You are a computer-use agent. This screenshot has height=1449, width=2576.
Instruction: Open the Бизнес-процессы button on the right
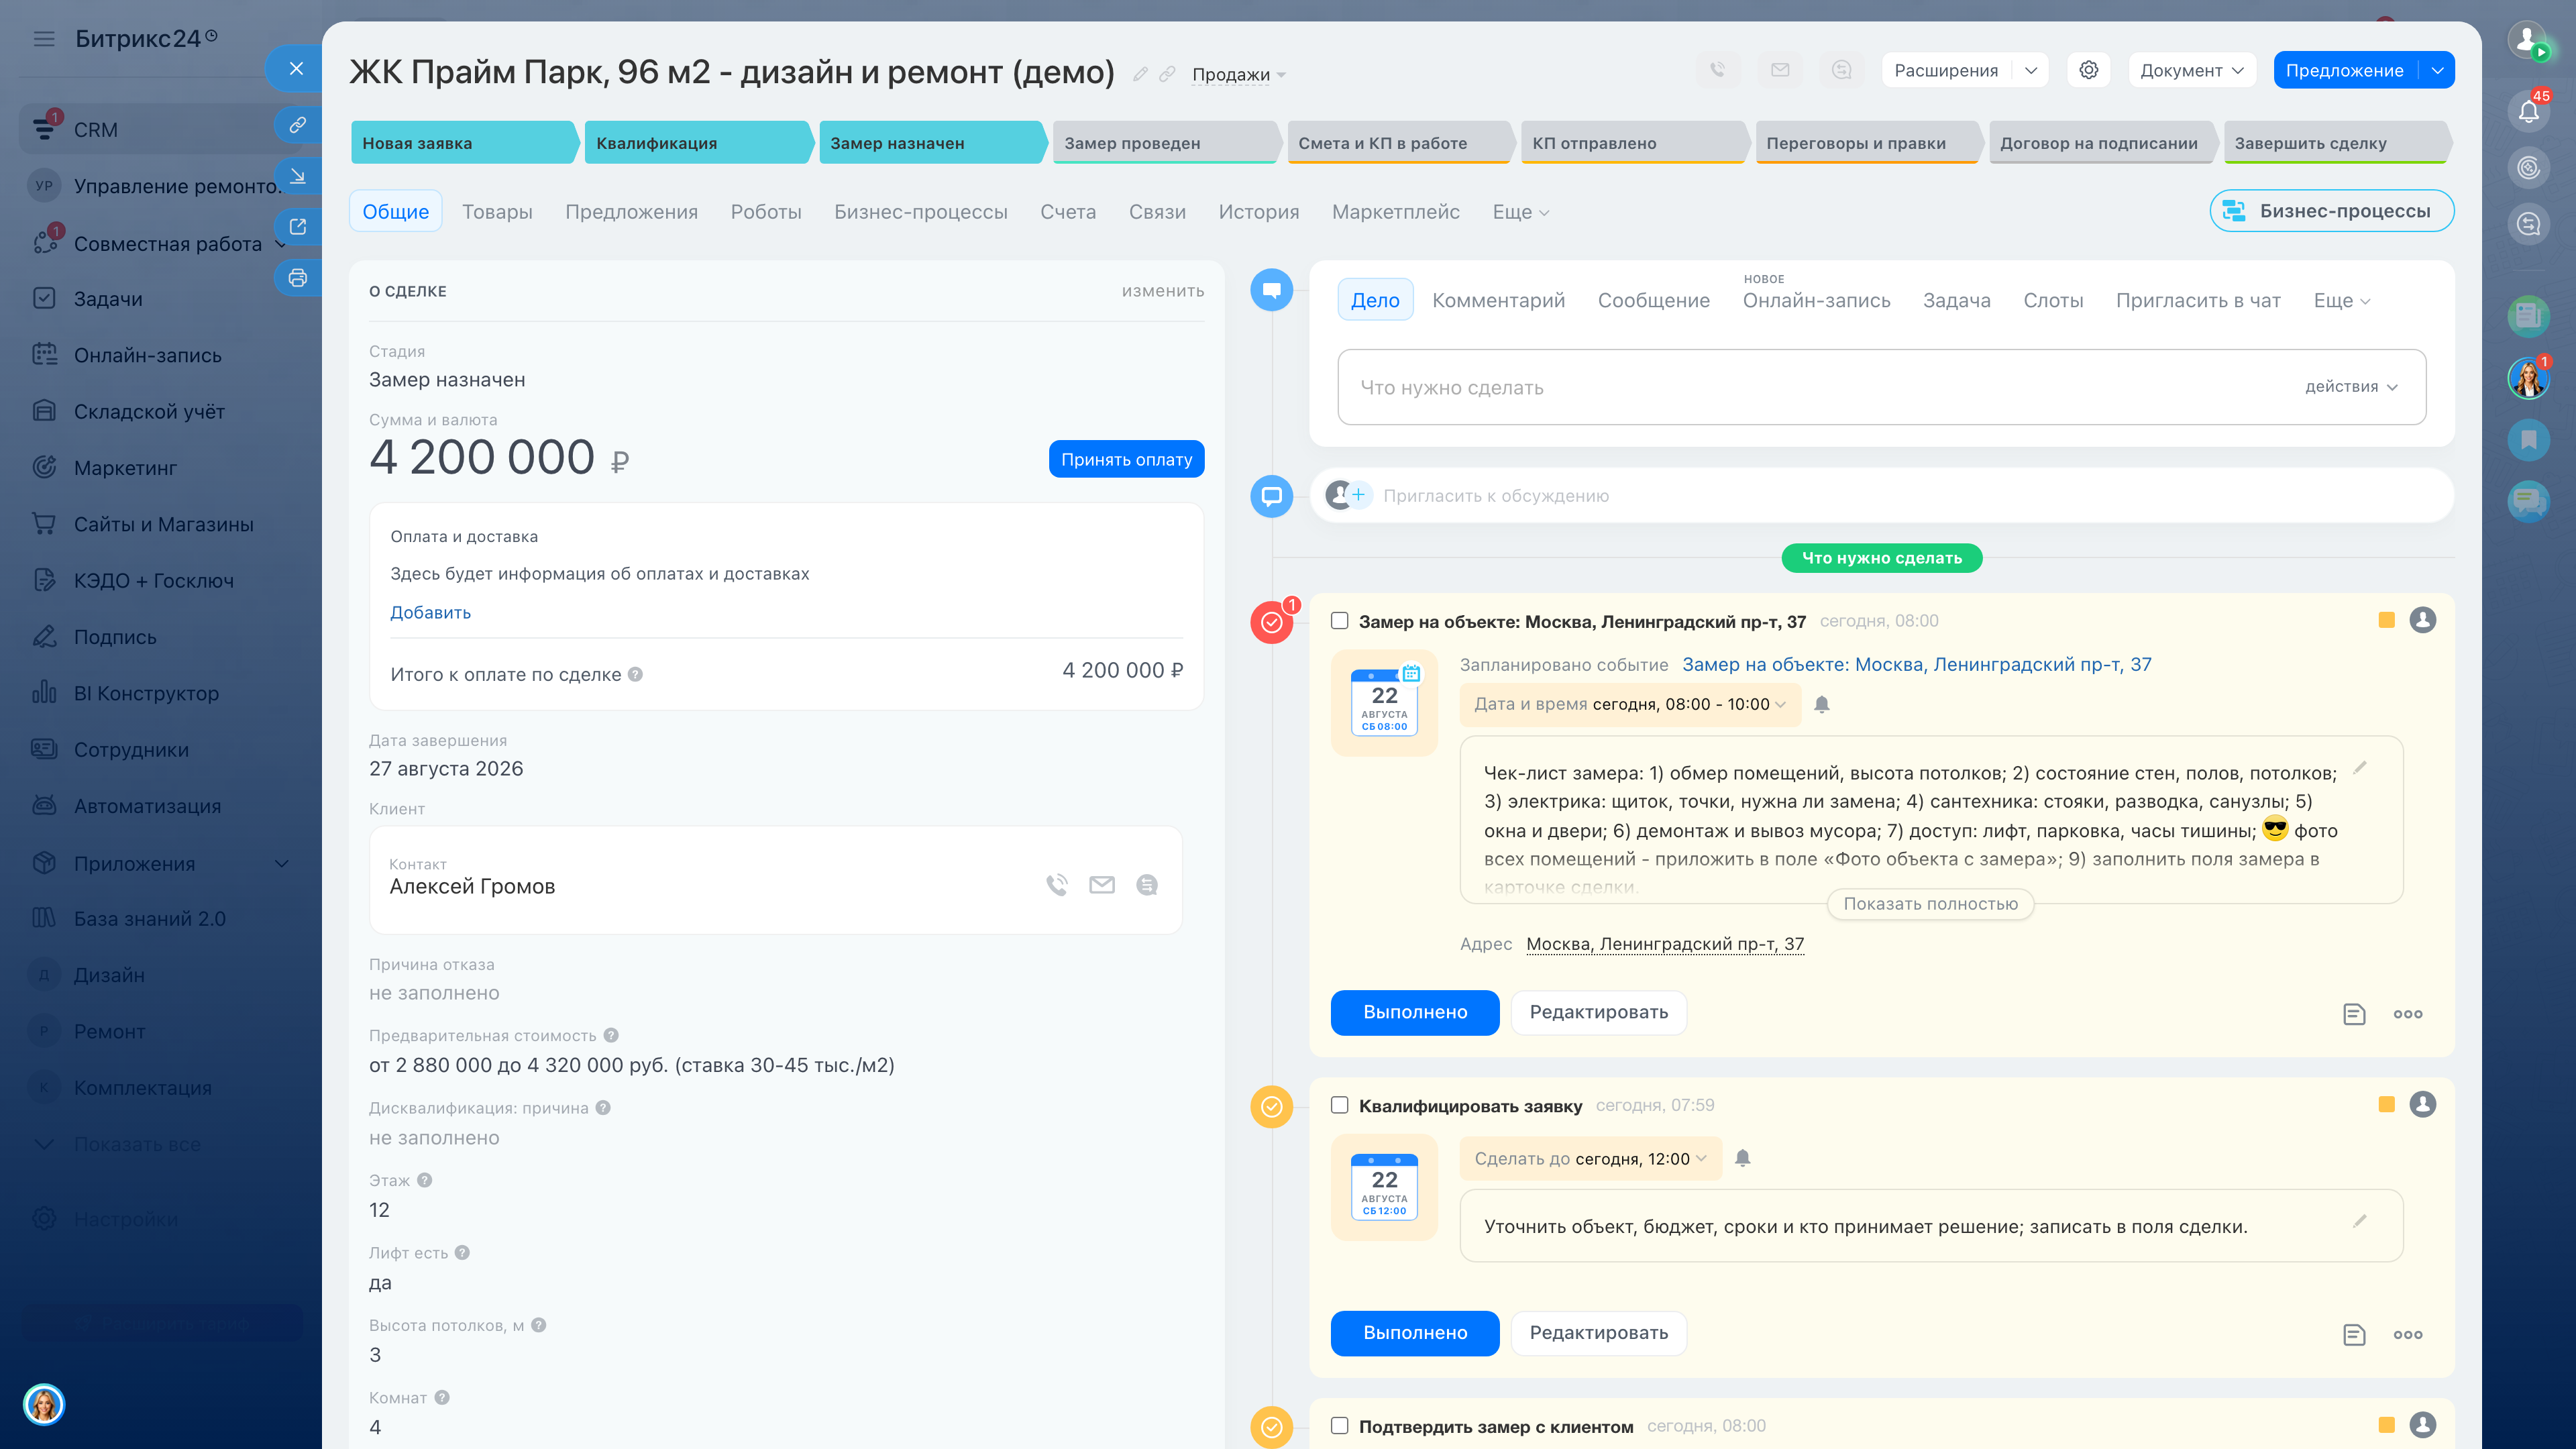click(x=2331, y=211)
